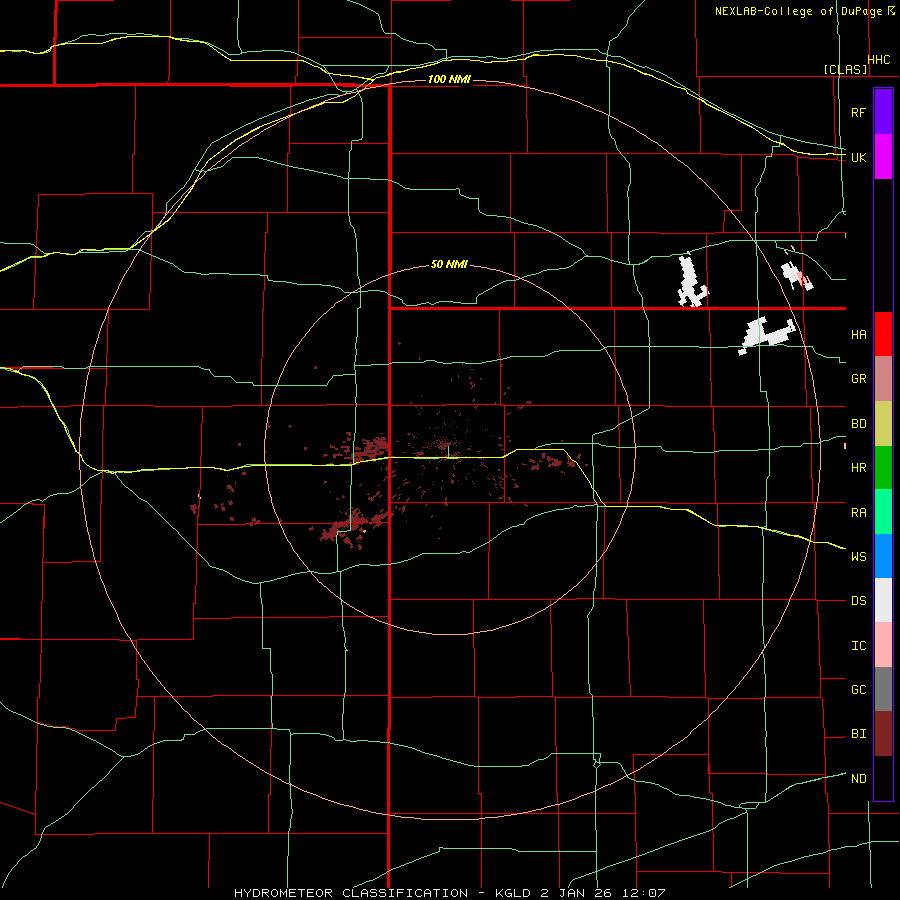This screenshot has width=900, height=900.
Task: Click the [CLAS] label
Action: coord(845,69)
